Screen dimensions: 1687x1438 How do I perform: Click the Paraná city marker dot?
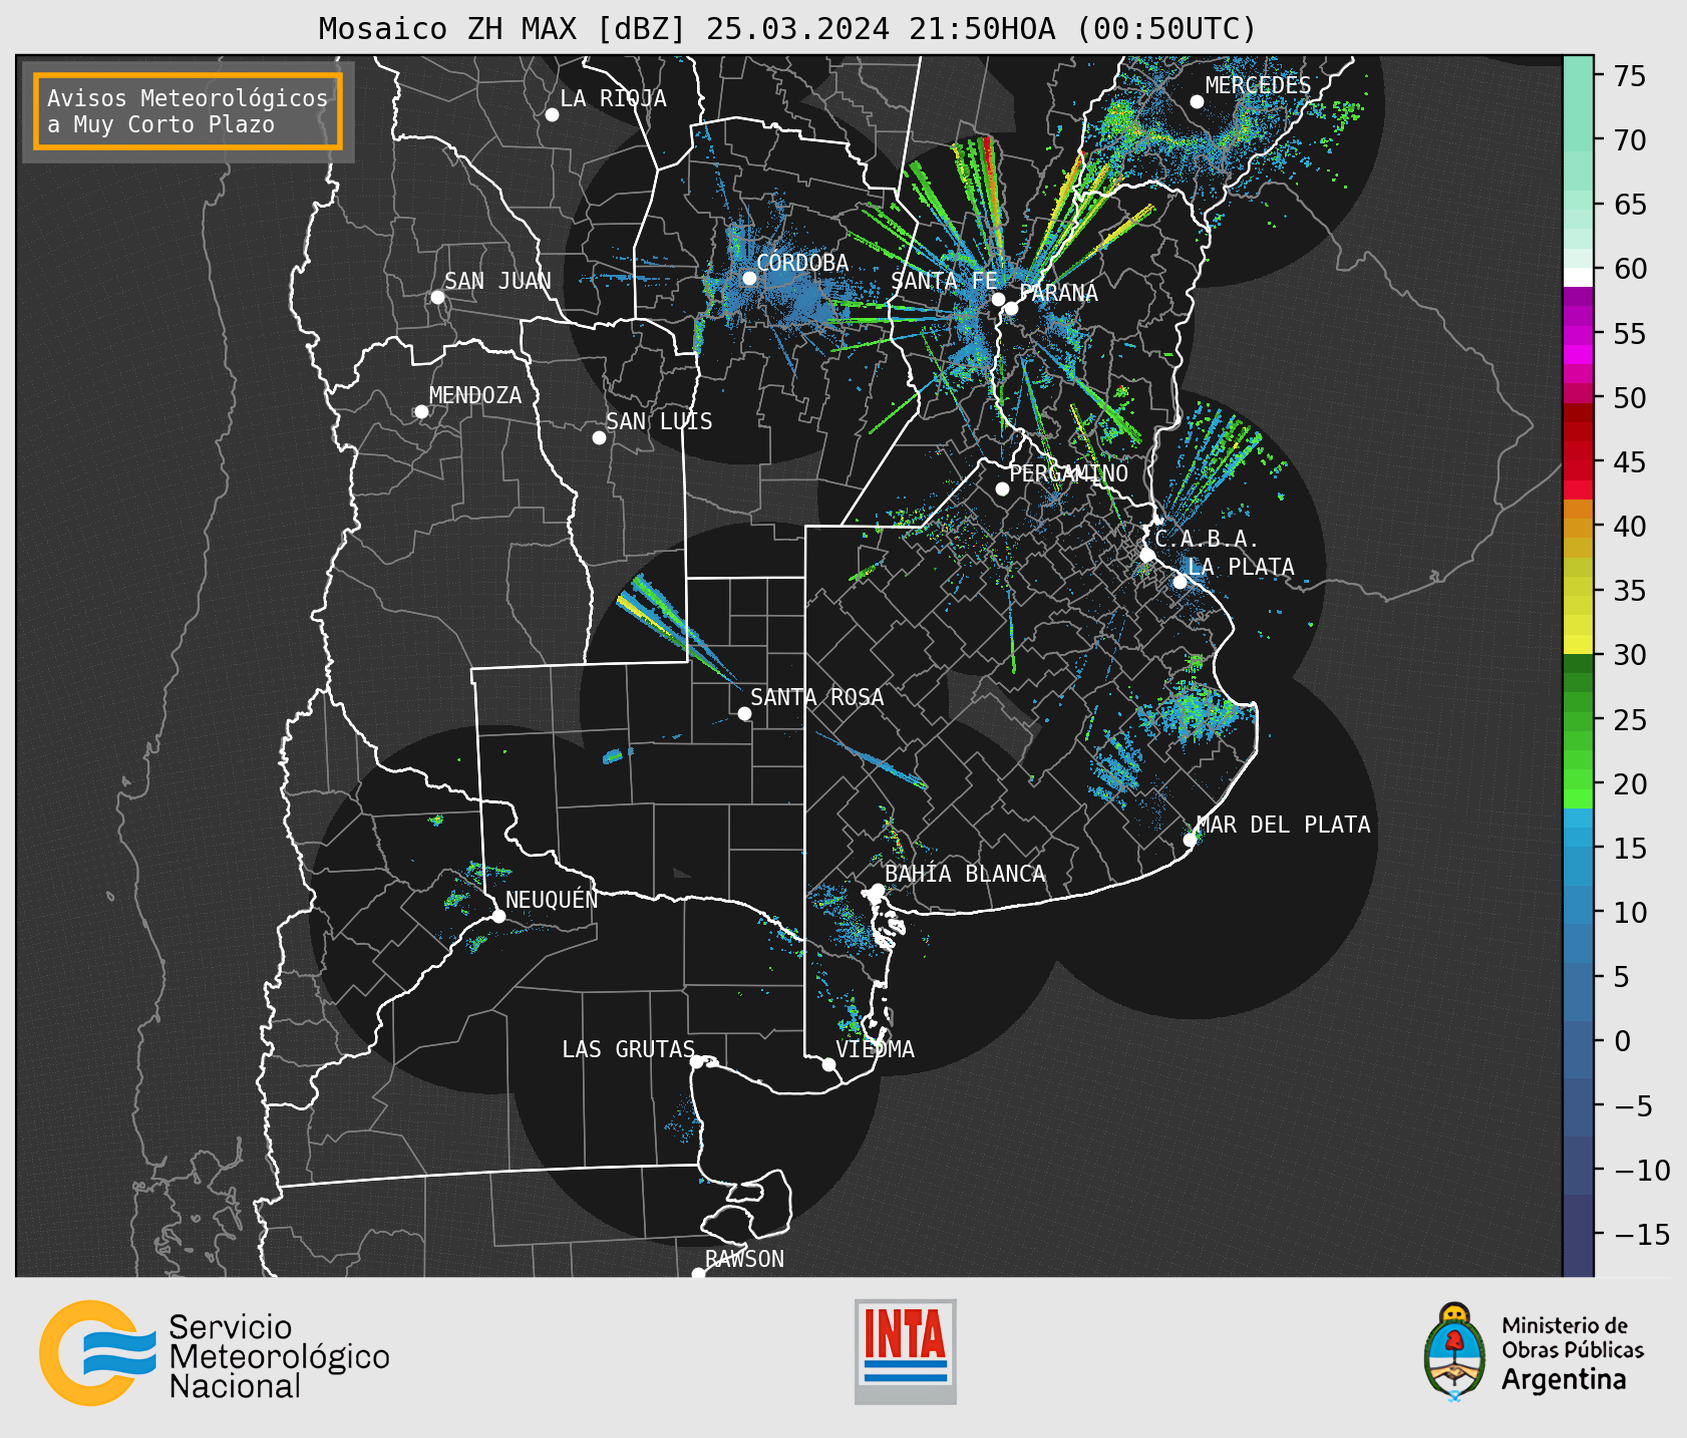click(1011, 308)
